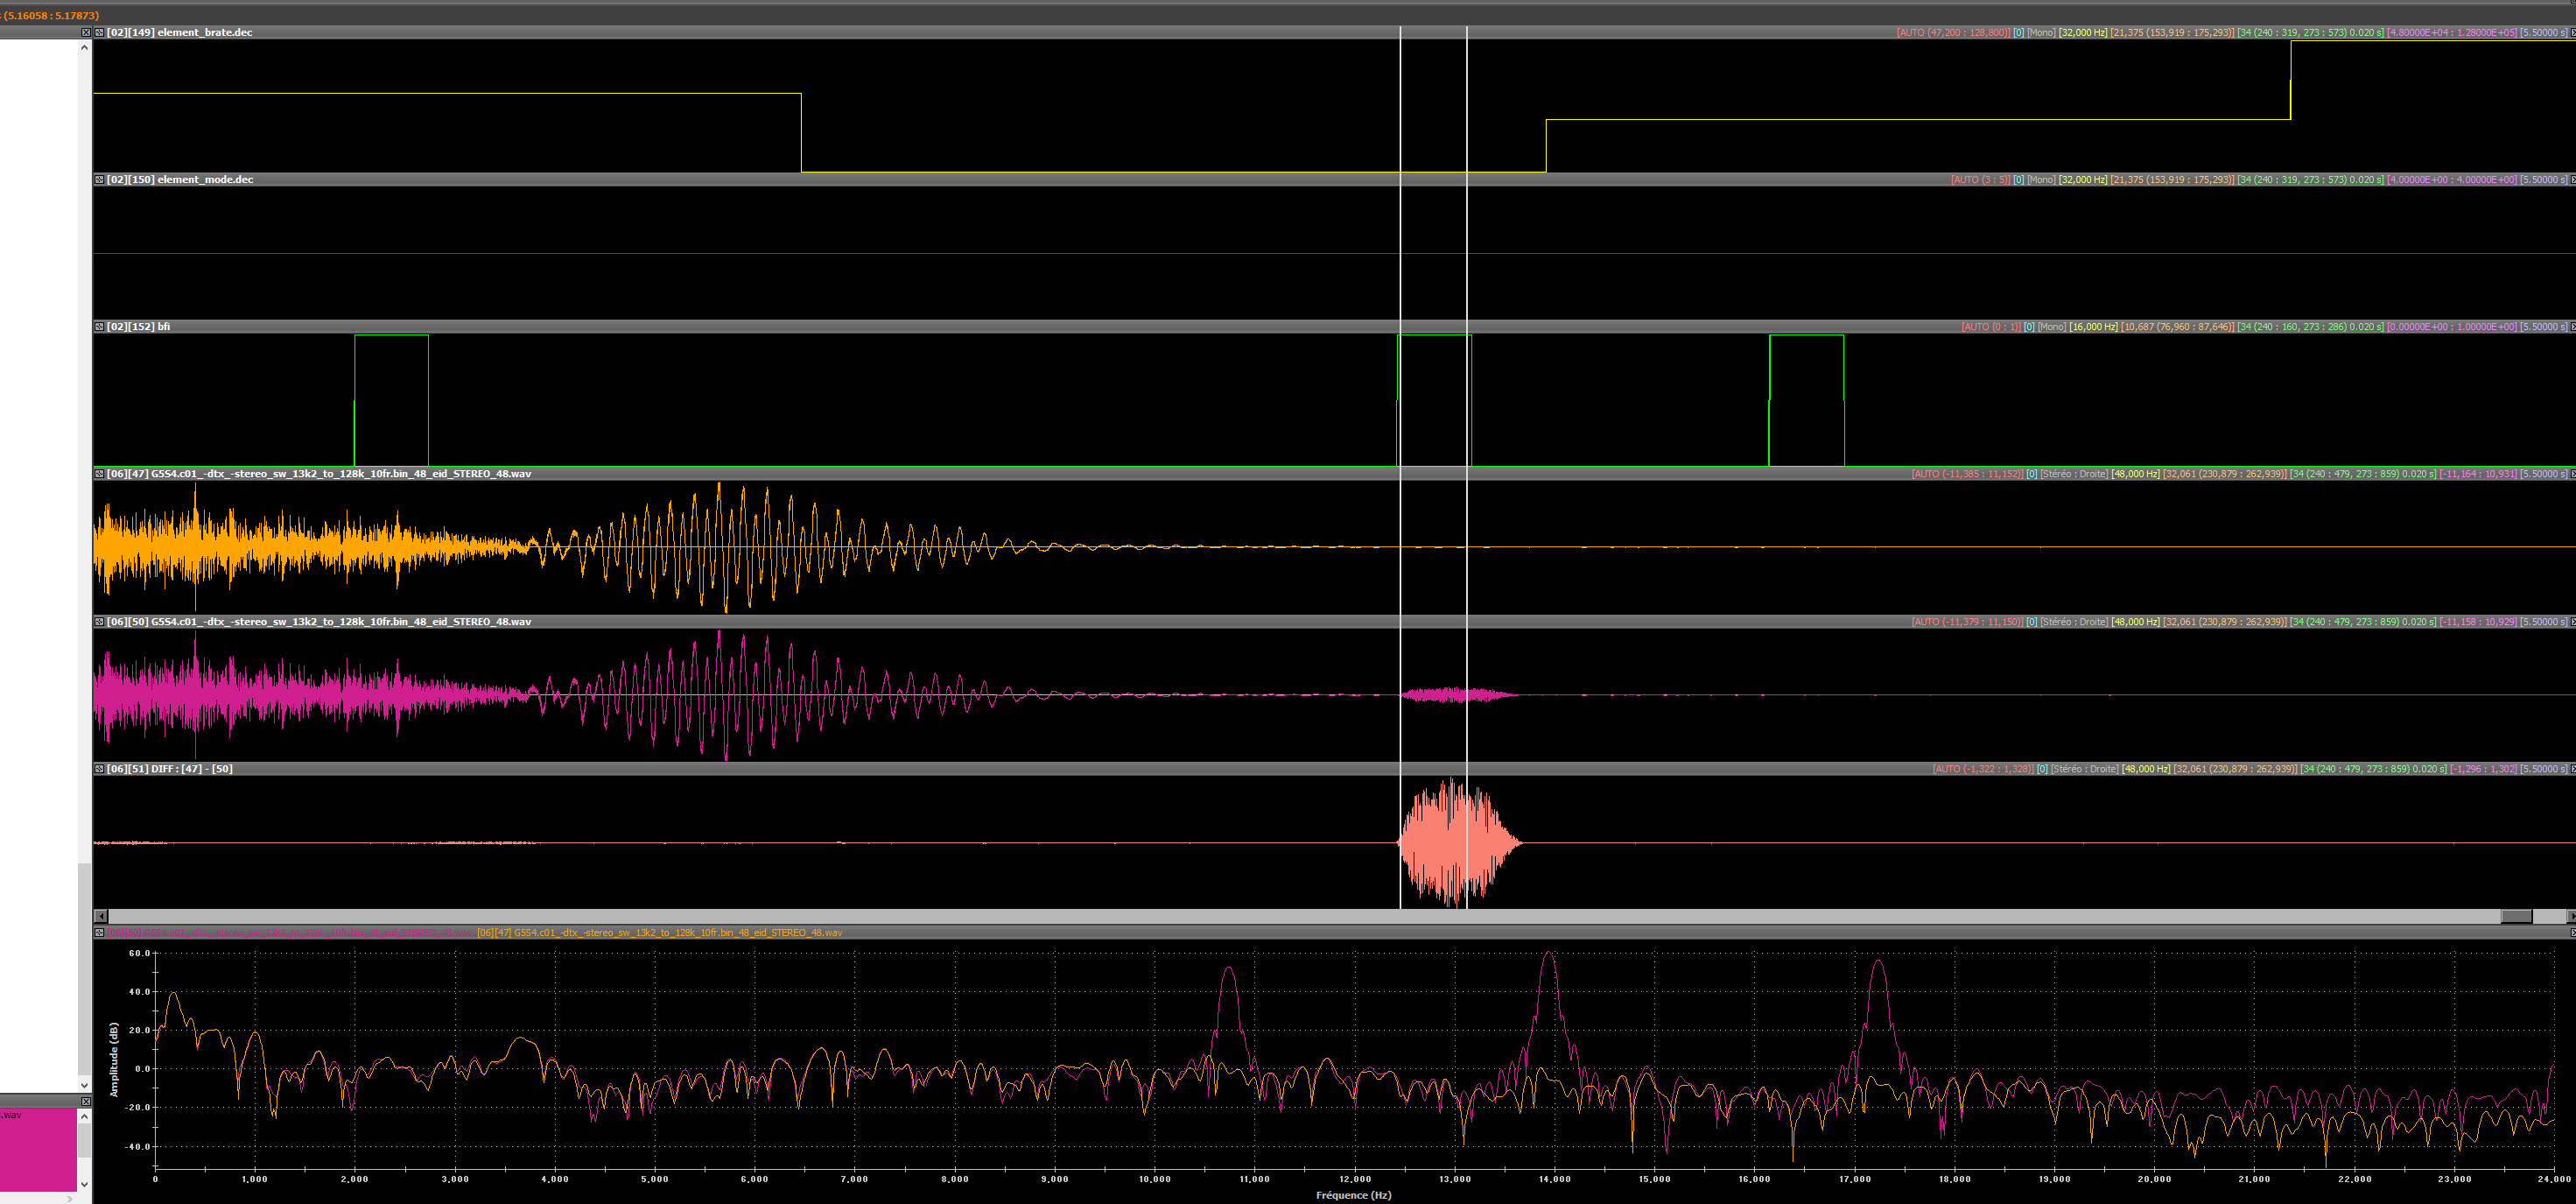This screenshot has height=1204, width=2576.
Task: Click the icon beside element_mode.dec title
Action: click(99, 180)
